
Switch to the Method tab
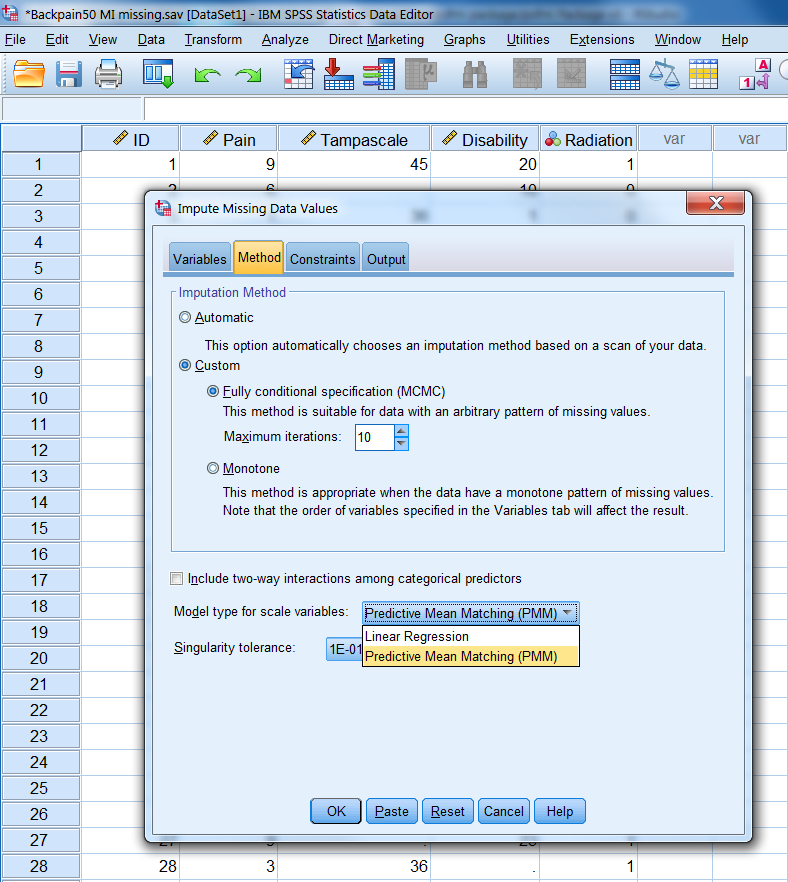point(259,257)
